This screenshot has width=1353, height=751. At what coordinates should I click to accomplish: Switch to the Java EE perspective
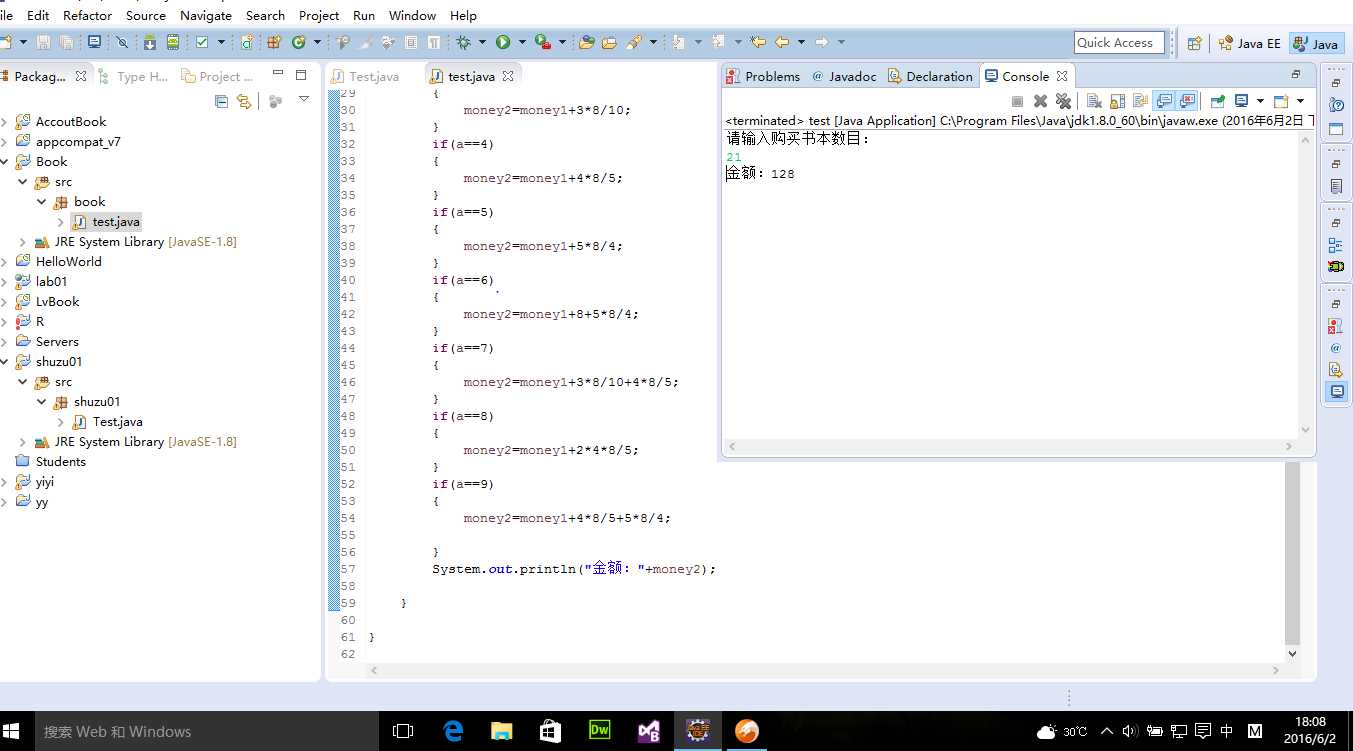point(1249,43)
